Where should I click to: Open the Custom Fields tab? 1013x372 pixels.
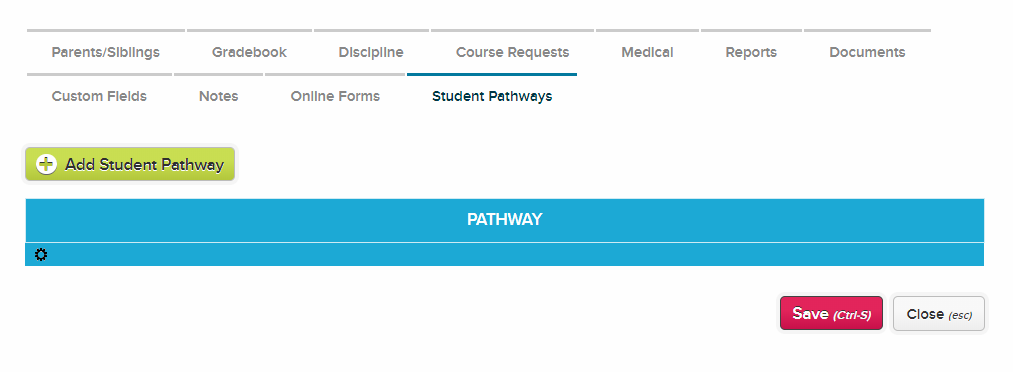point(99,96)
